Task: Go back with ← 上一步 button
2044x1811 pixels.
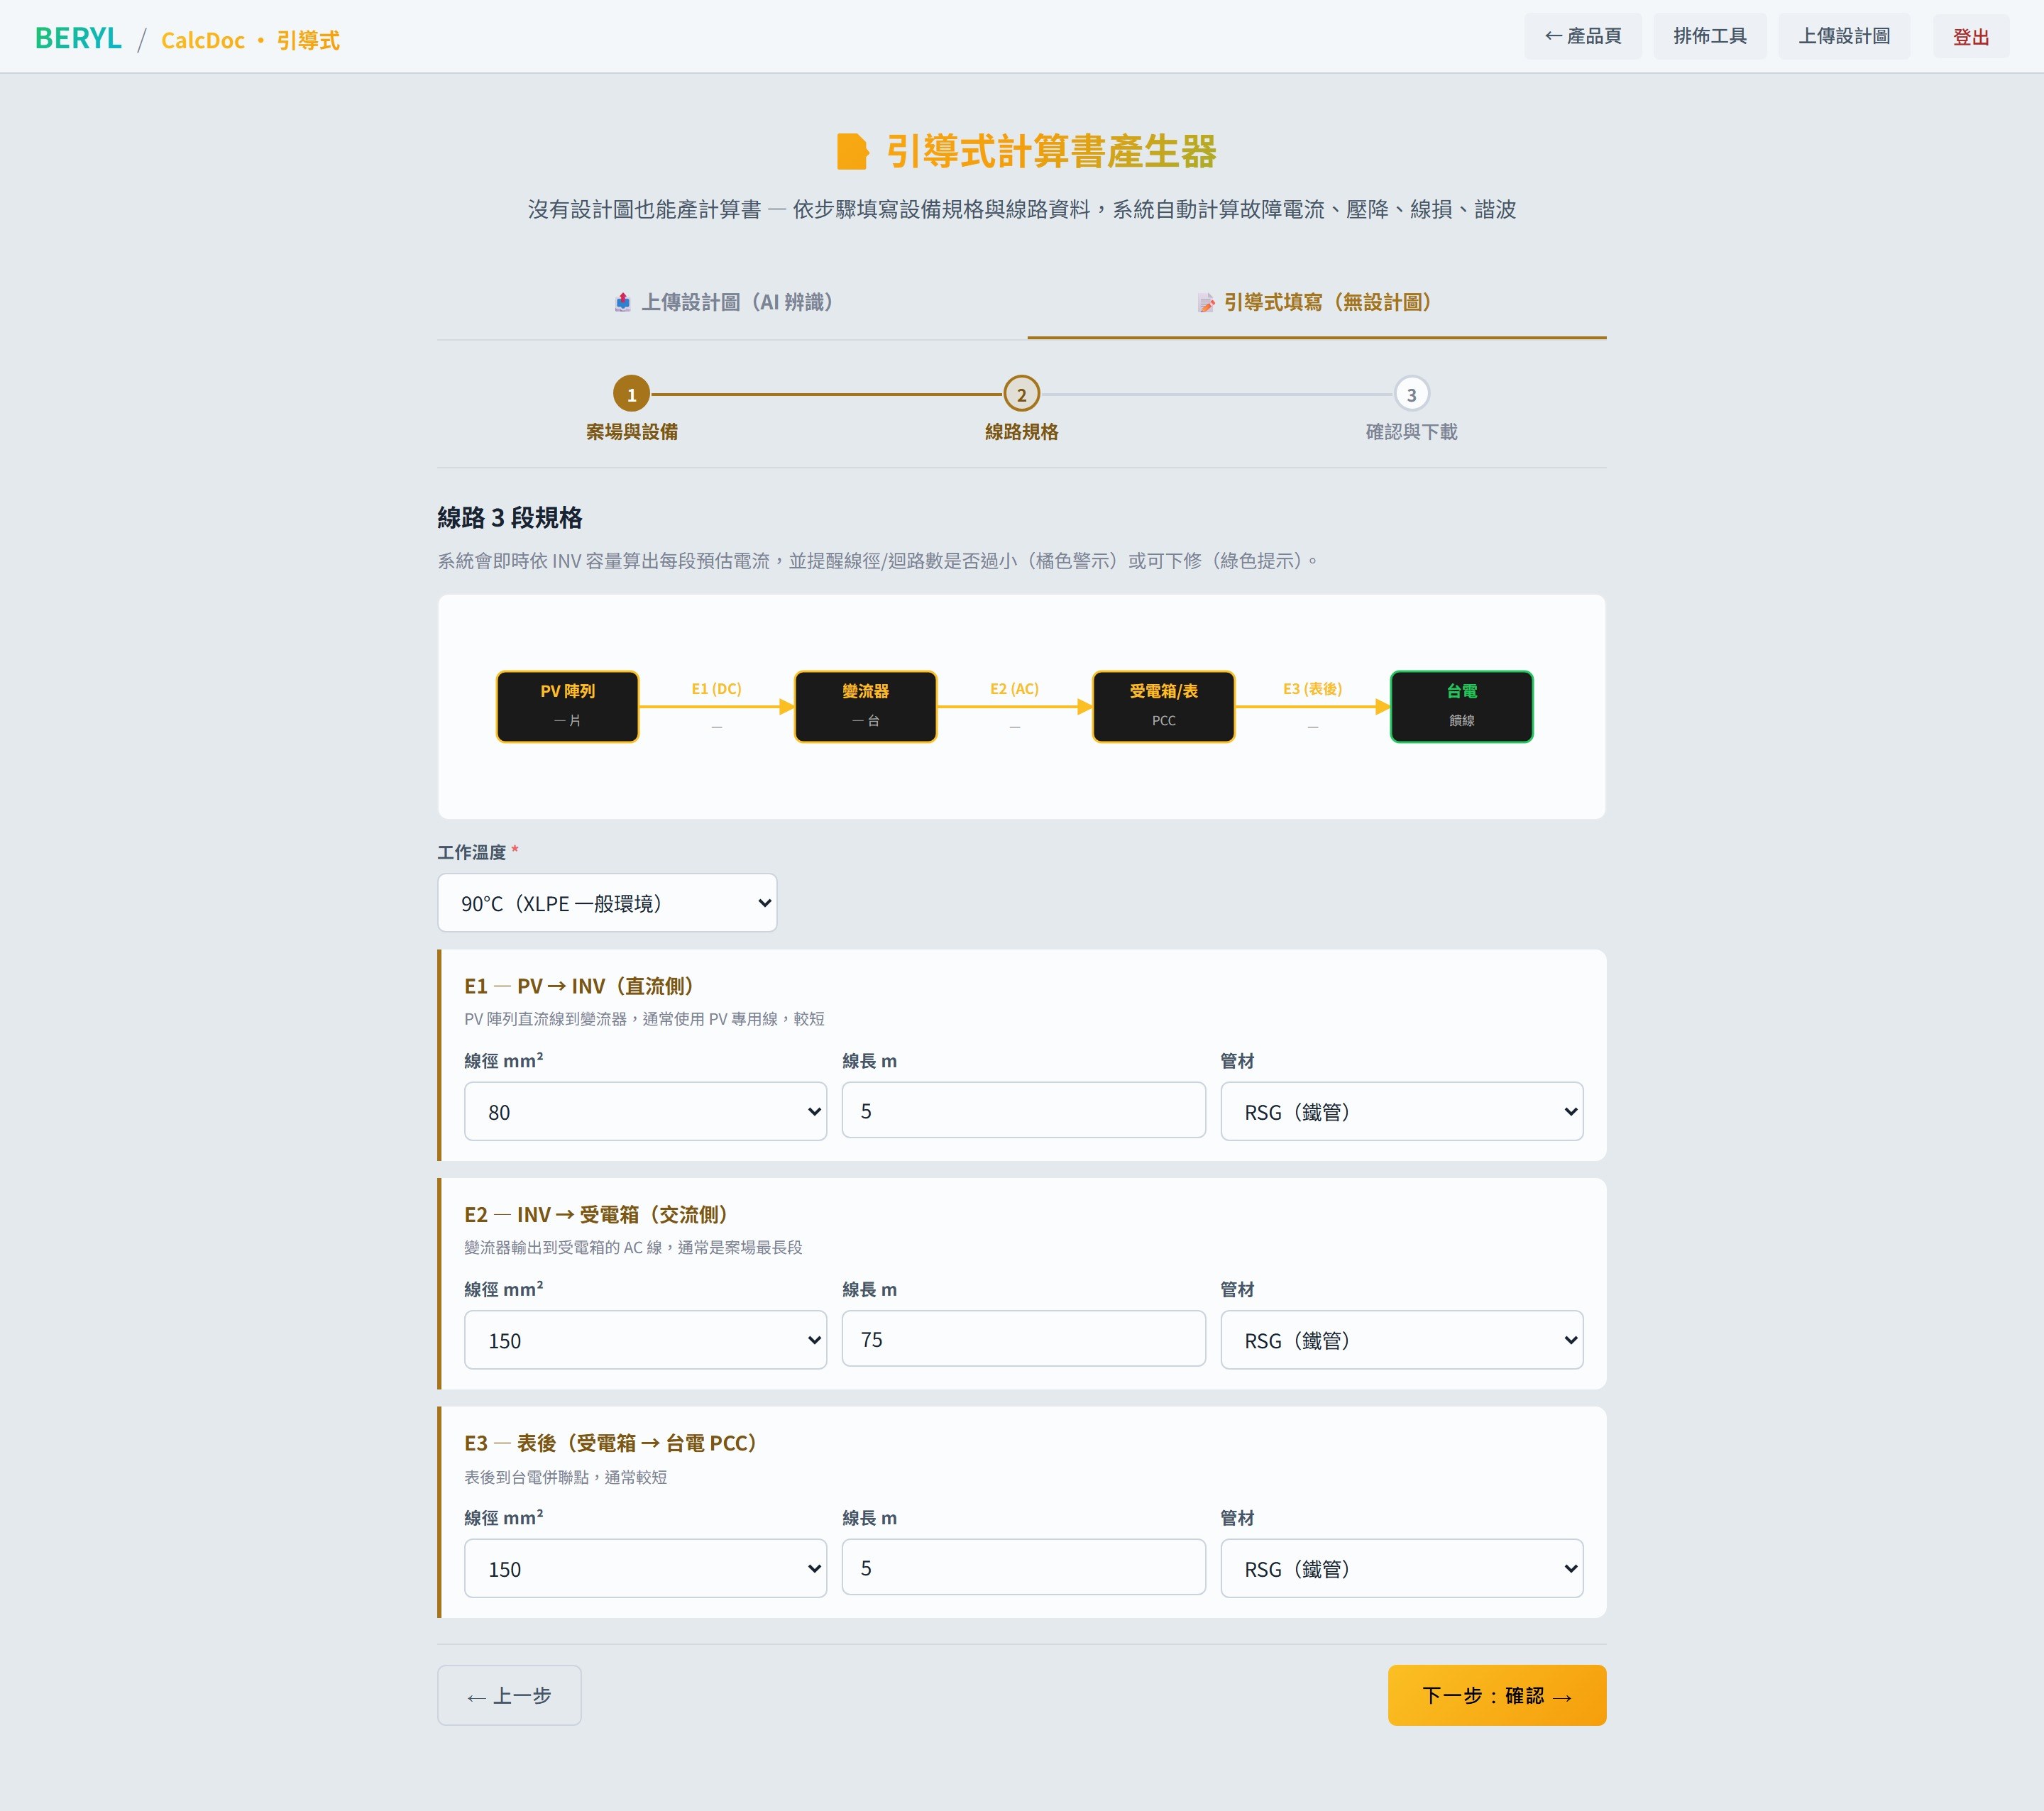Action: click(509, 1695)
